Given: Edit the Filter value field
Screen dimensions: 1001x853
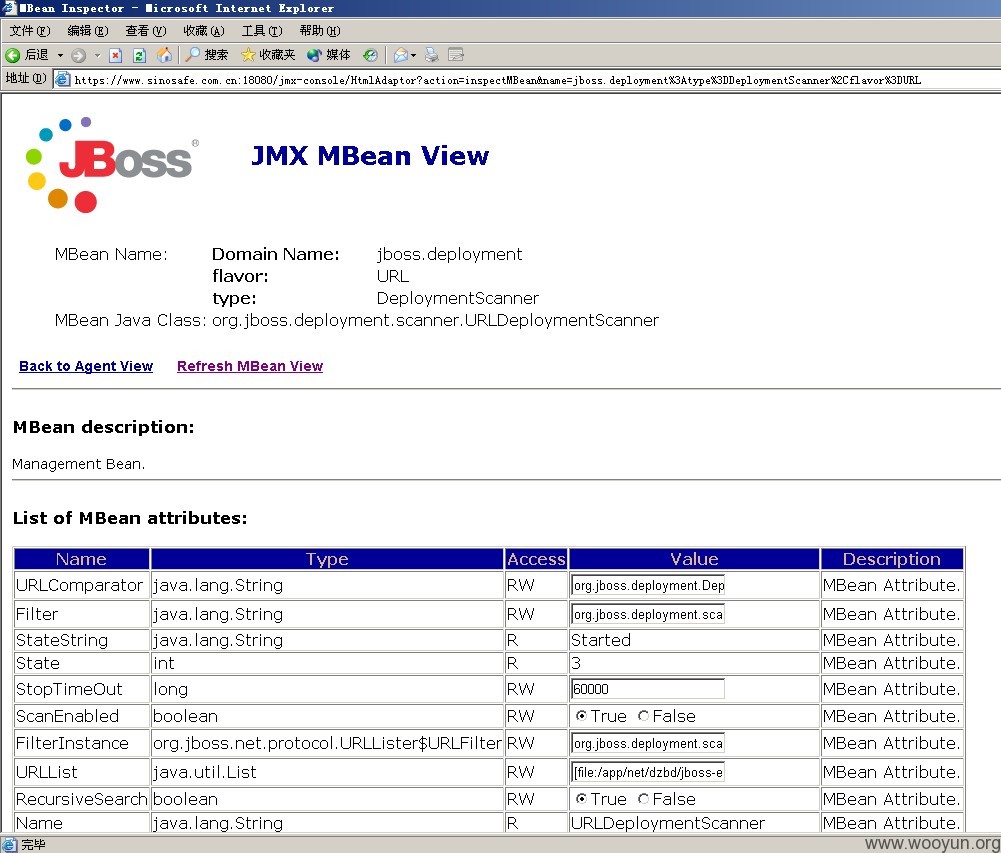Looking at the screenshot, I should tap(648, 614).
